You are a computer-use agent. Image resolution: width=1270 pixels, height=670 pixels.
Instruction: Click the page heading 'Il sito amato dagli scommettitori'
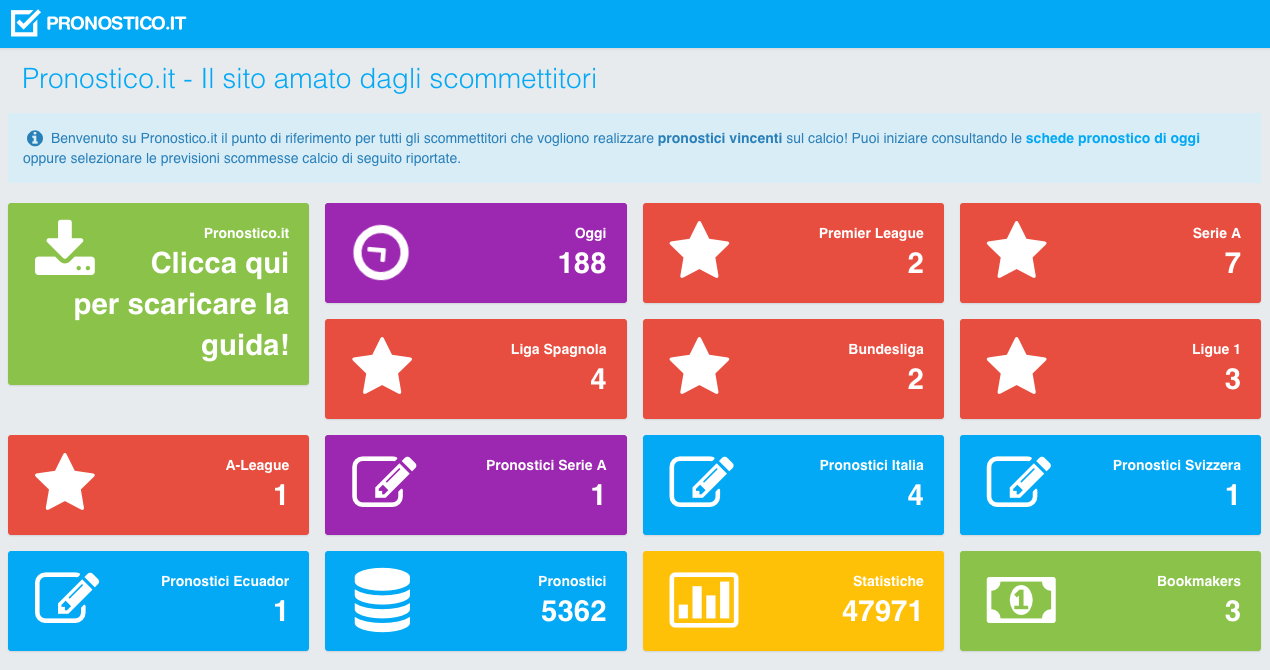(399, 79)
